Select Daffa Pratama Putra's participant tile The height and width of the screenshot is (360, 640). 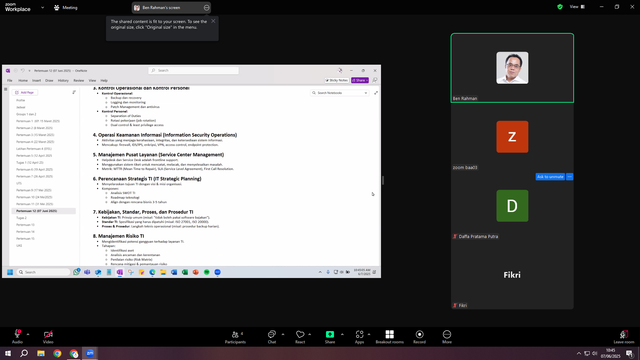coord(512,206)
